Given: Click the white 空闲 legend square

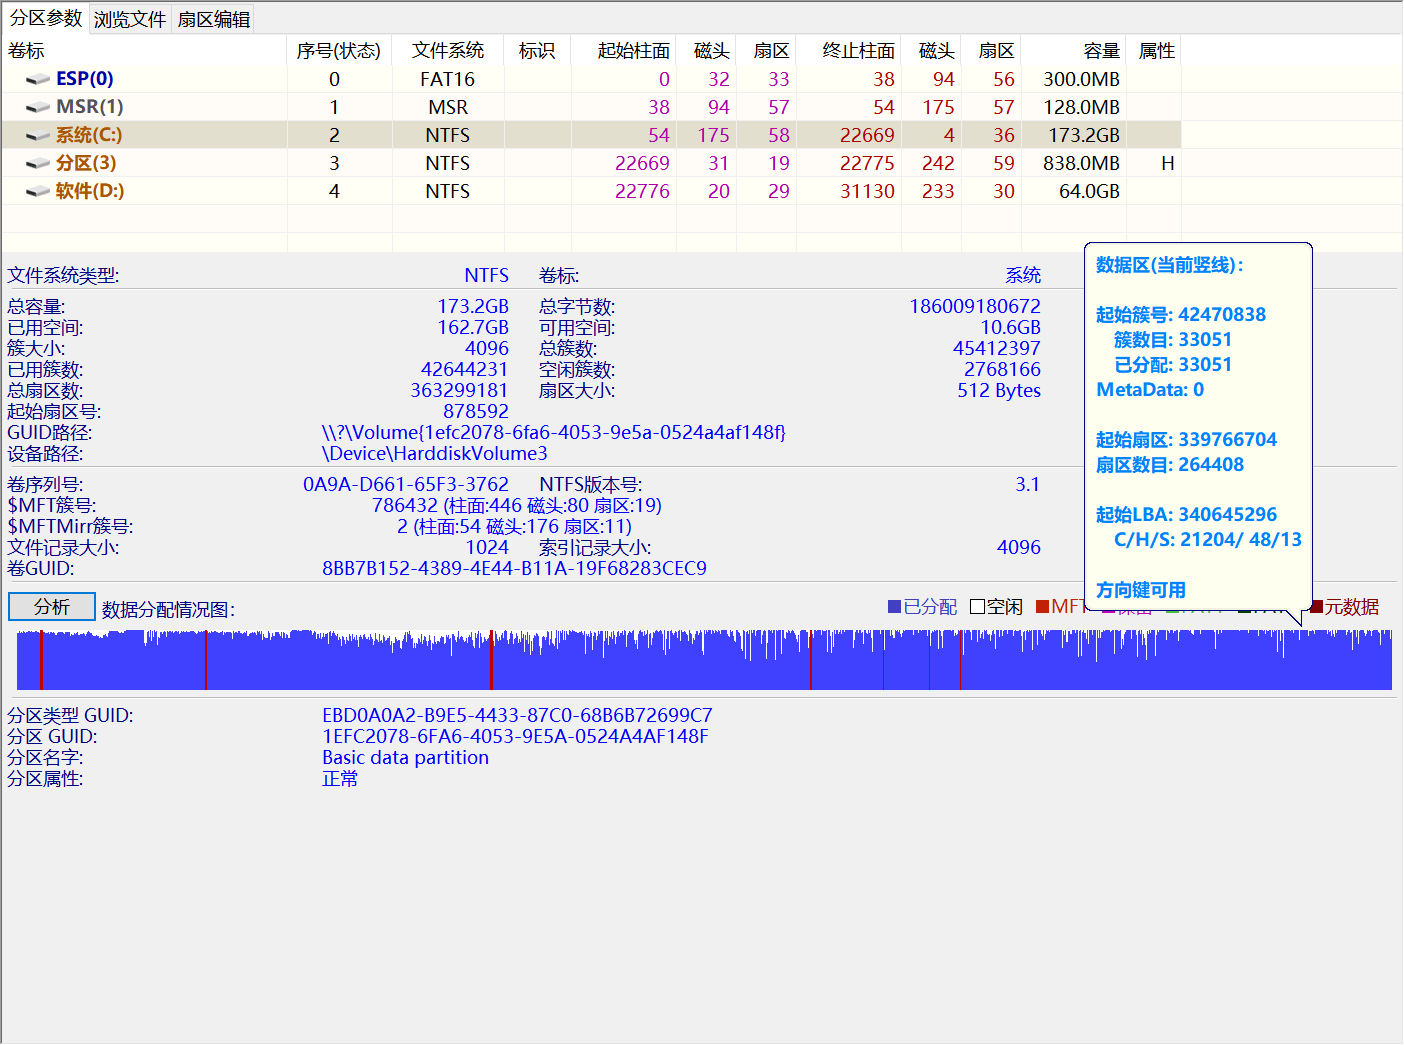Looking at the screenshot, I should (x=979, y=606).
